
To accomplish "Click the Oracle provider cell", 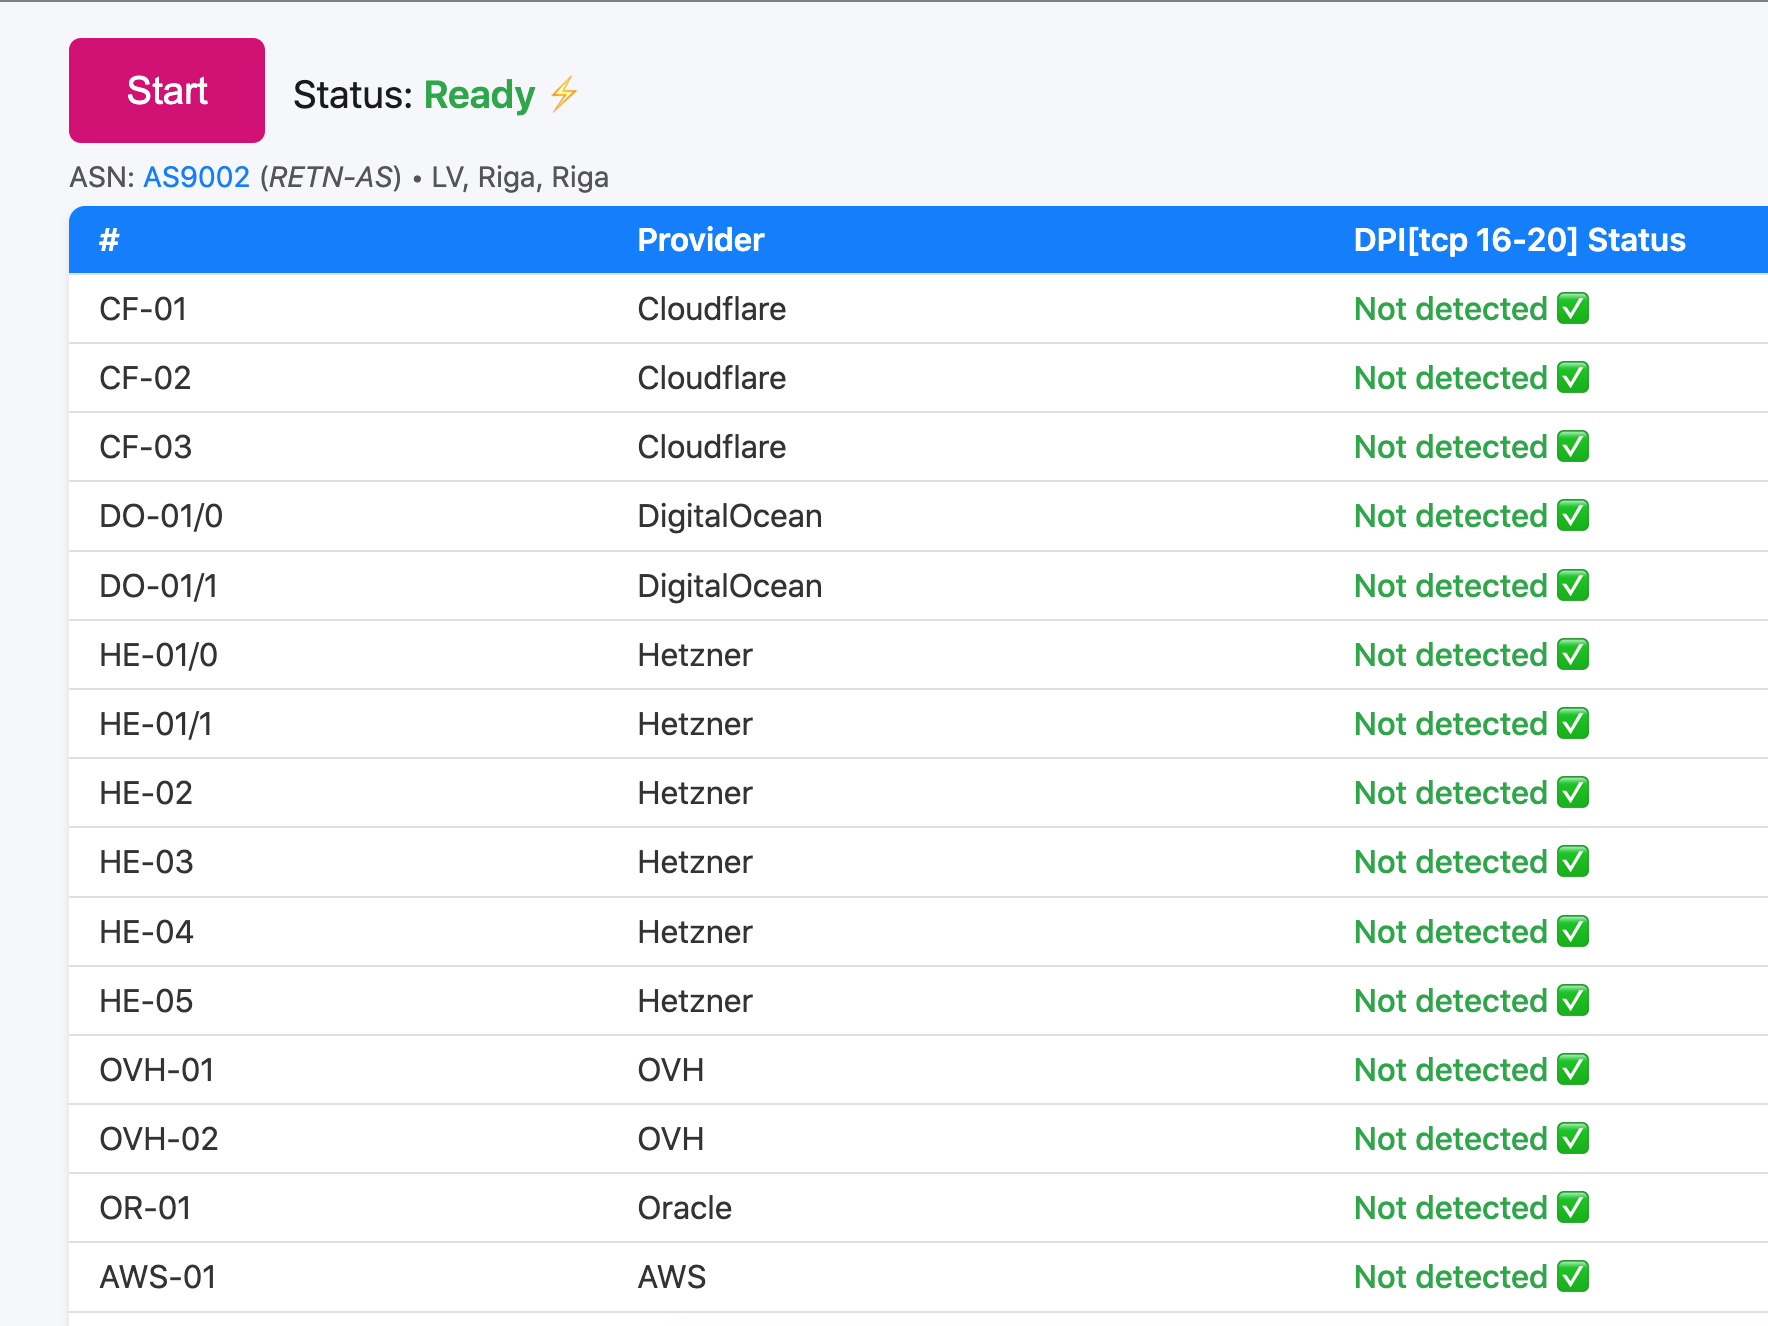I will coord(684,1208).
